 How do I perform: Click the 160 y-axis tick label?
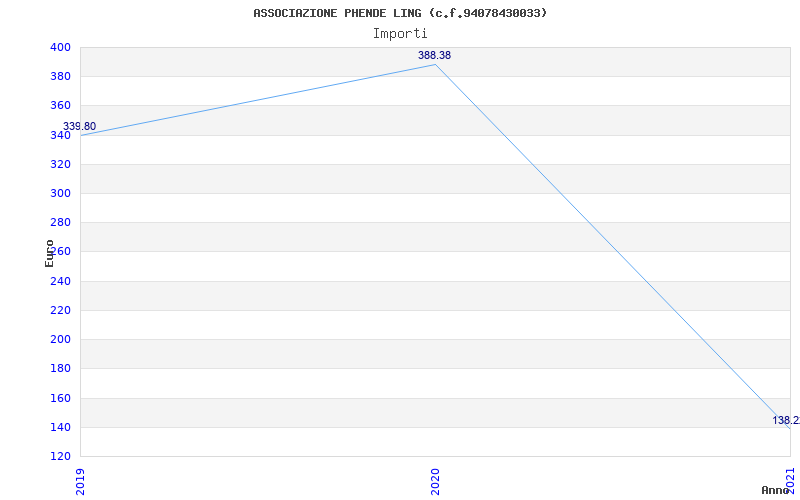60,398
